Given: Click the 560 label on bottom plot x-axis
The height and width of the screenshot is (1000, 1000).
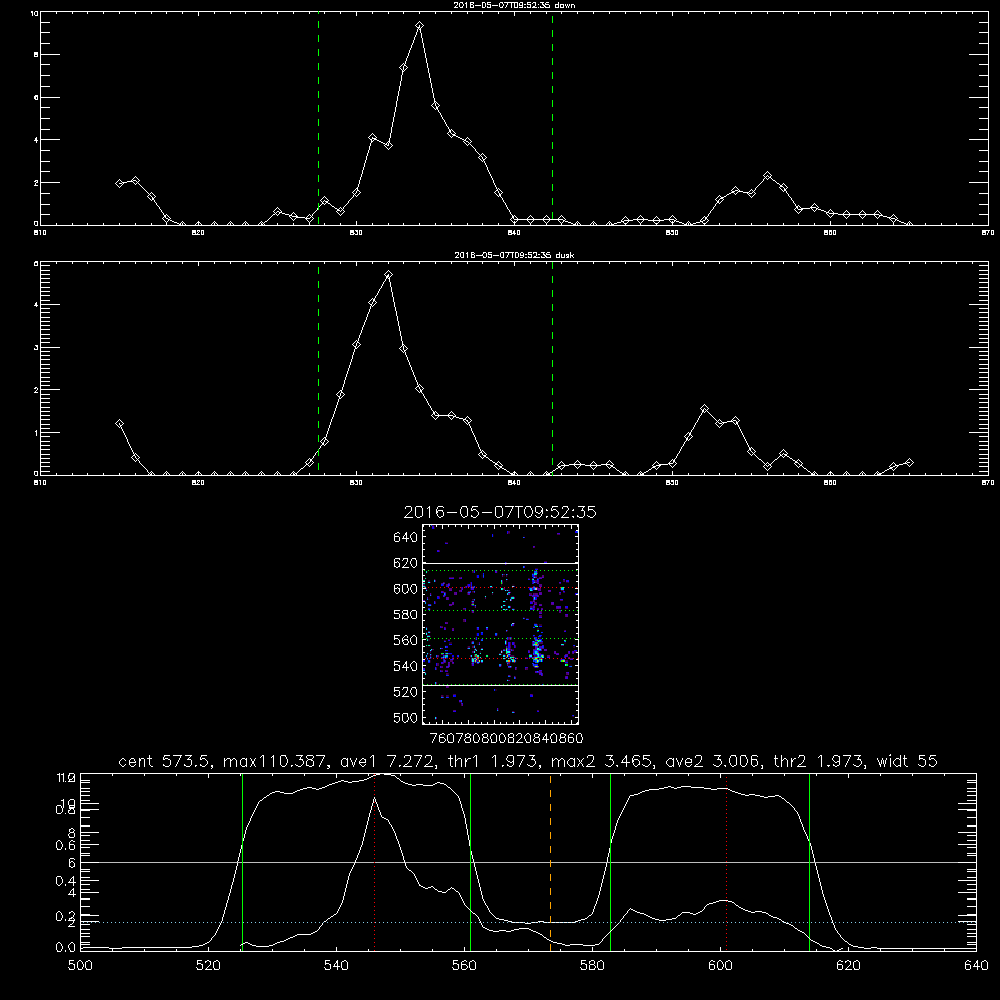Looking at the screenshot, I should click(464, 966).
